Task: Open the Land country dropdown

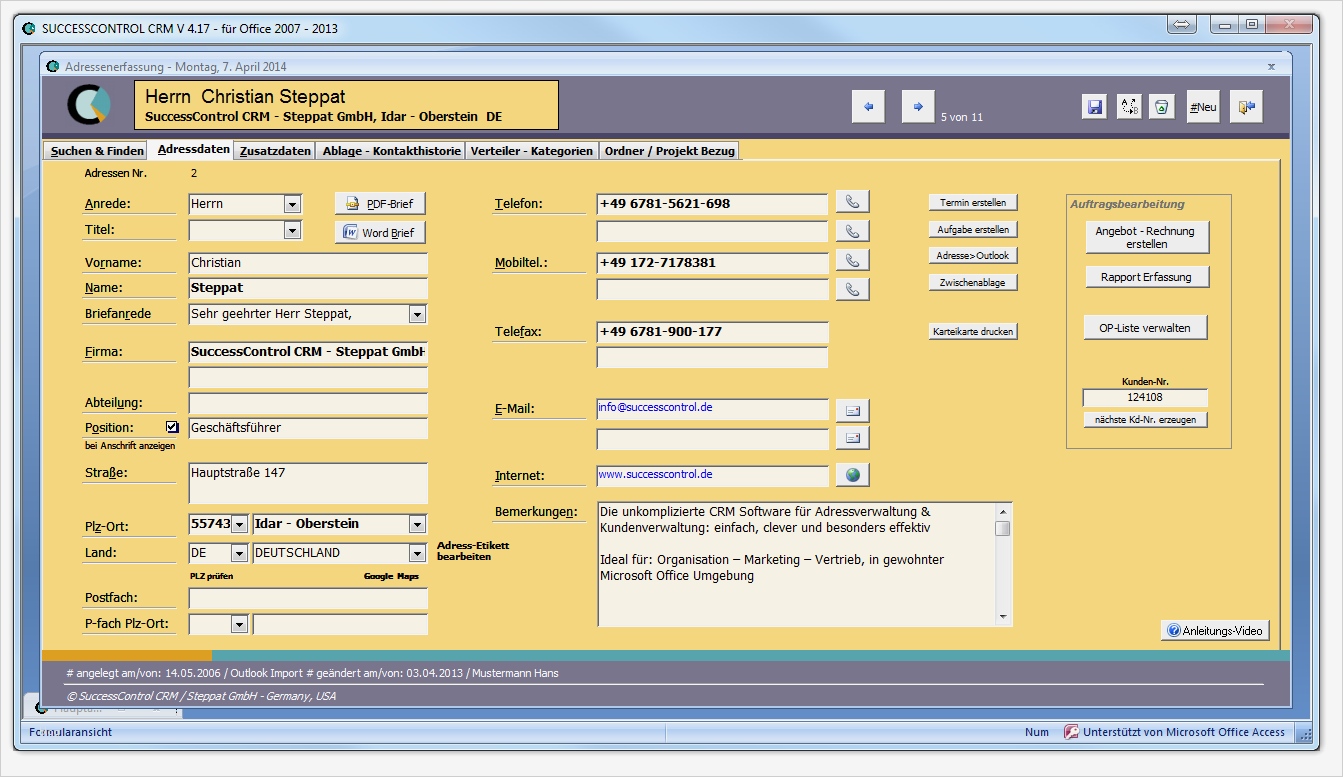Action: (240, 552)
